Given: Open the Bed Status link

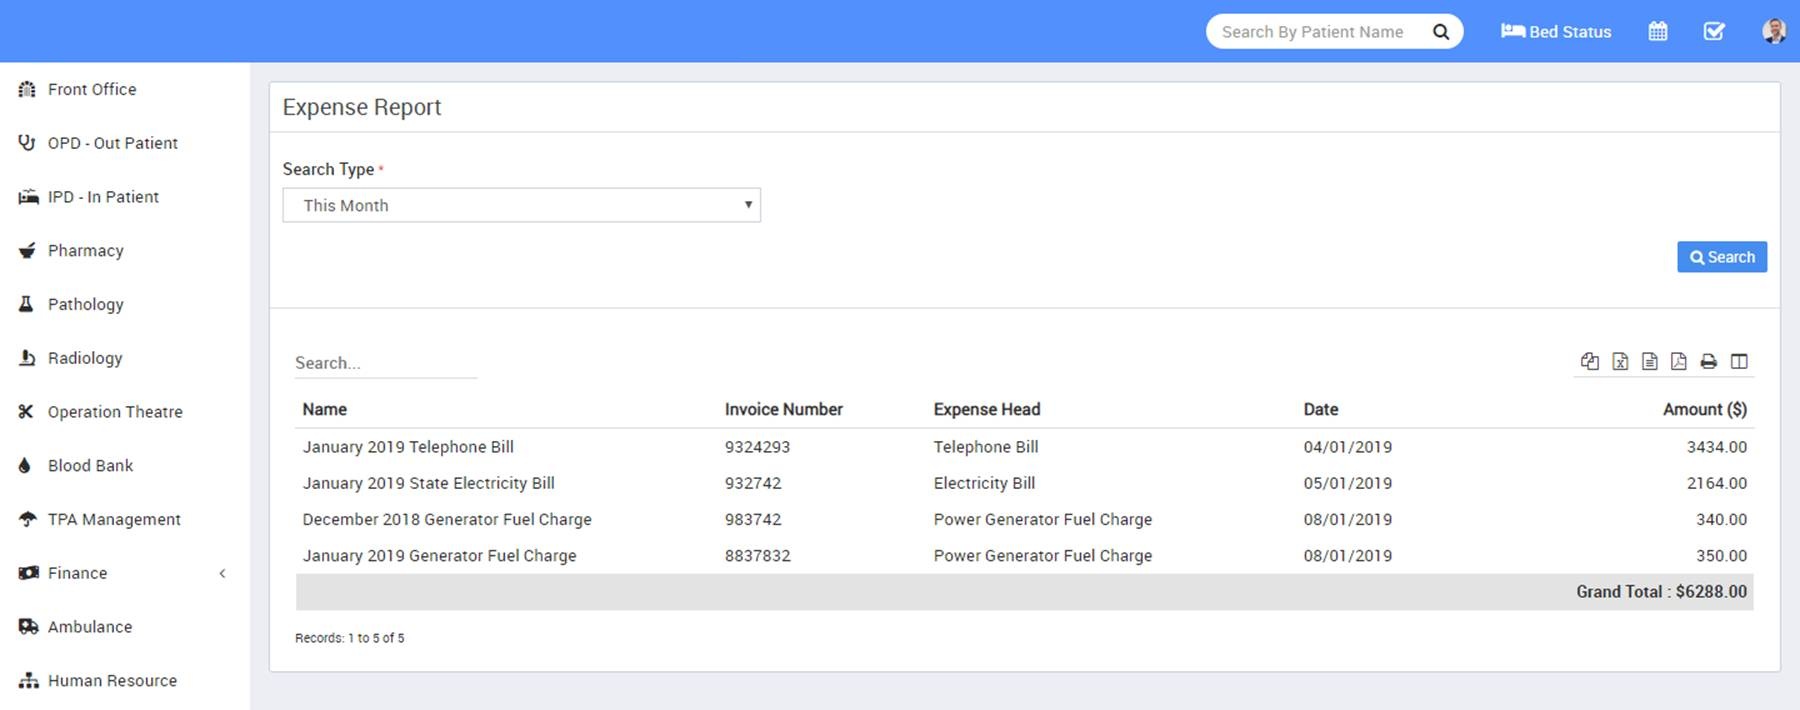Looking at the screenshot, I should (x=1556, y=32).
